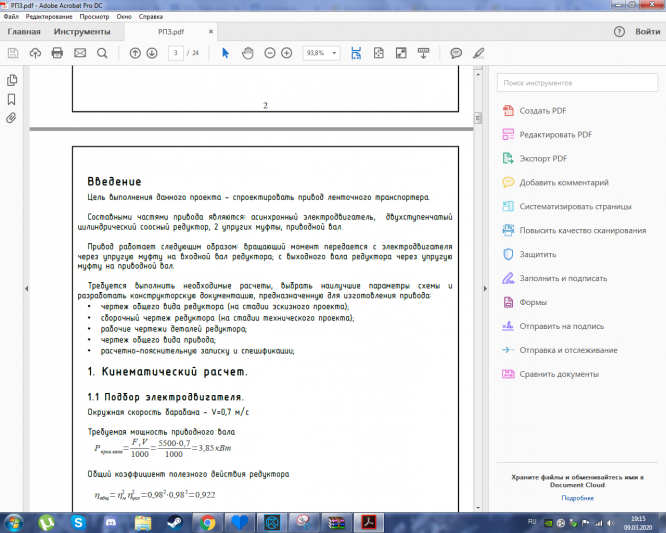Open Добавить комментарий tool
Viewport: 666px width, 533px height.
556,183
